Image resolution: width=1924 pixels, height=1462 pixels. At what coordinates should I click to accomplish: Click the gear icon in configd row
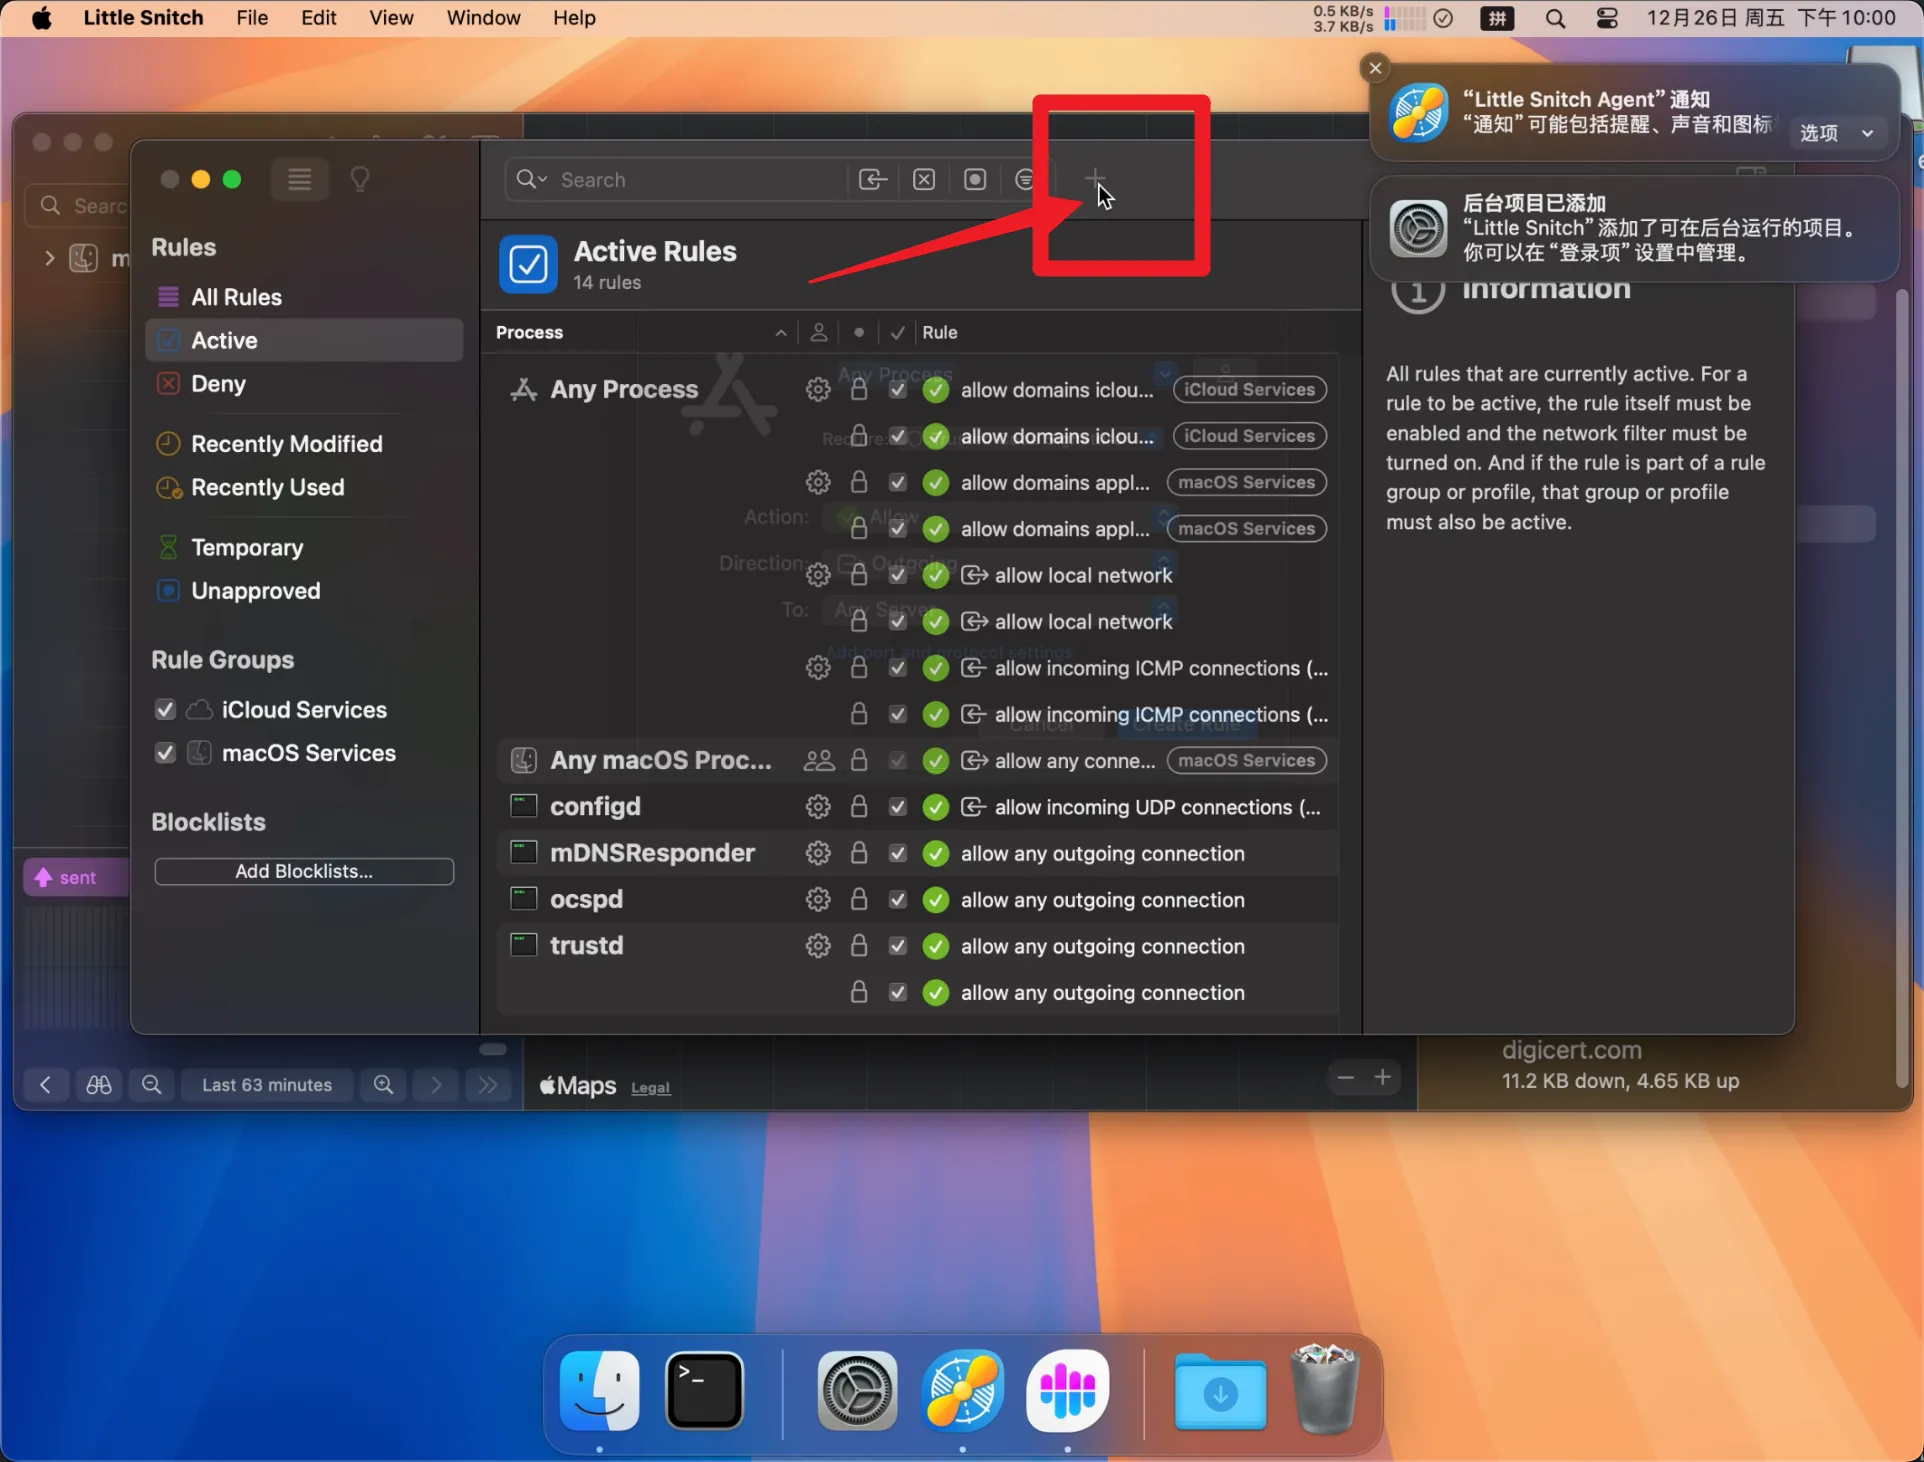click(x=818, y=807)
